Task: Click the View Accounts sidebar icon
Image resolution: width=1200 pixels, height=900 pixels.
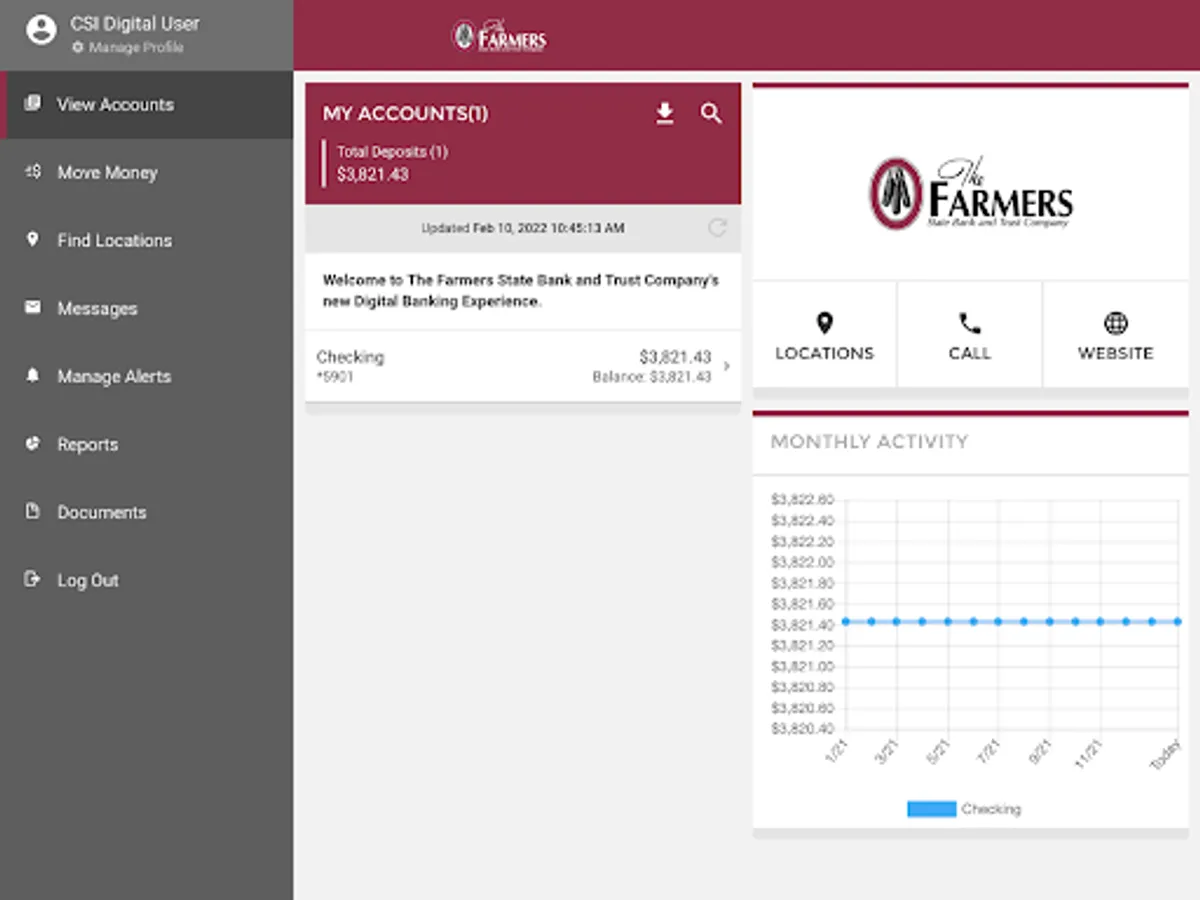Action: pos(33,103)
